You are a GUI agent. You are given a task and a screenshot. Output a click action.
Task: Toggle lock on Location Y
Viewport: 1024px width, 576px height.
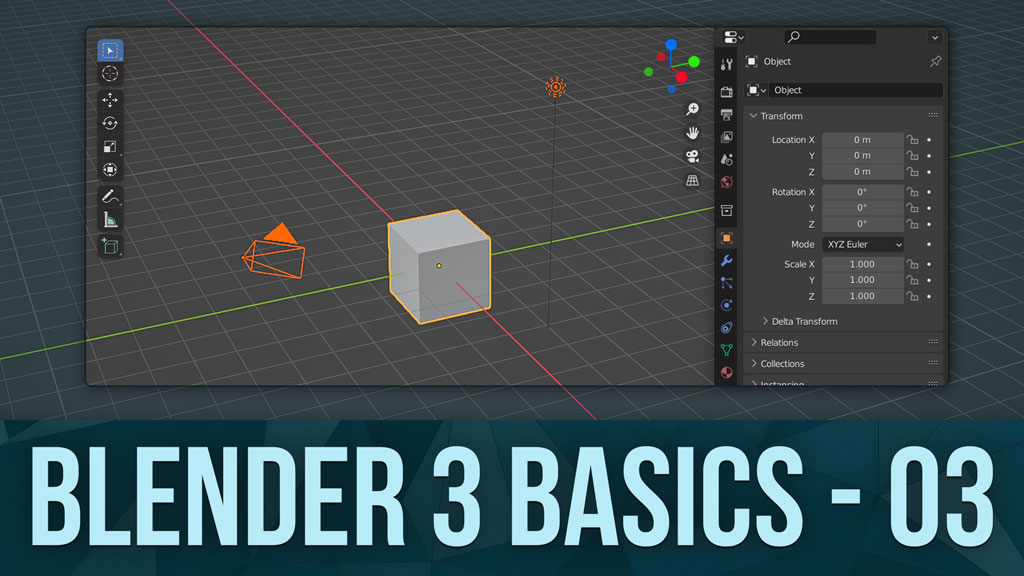912,155
